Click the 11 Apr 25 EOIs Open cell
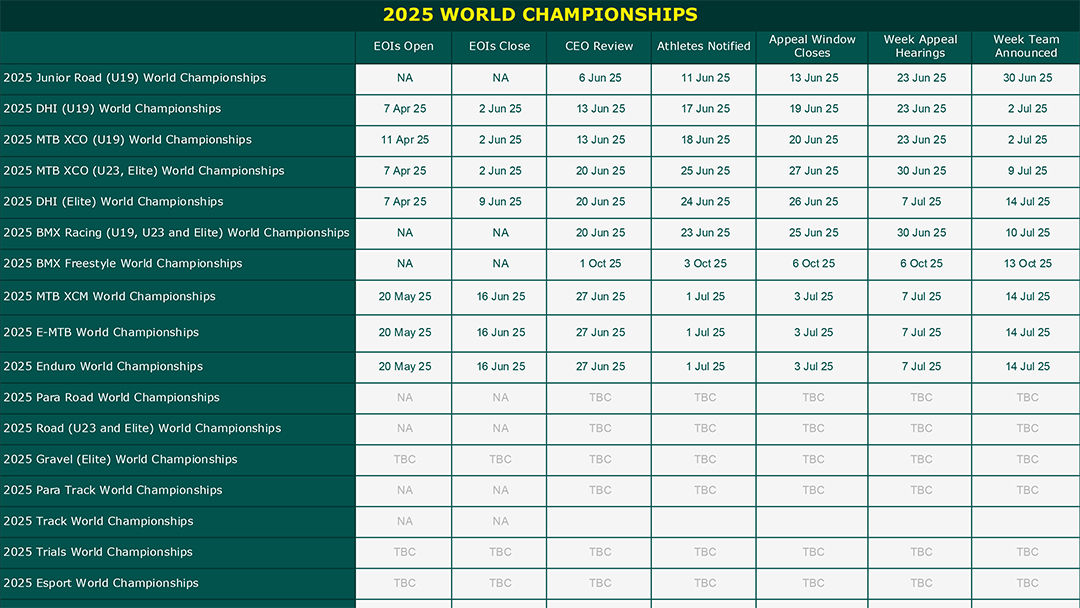Viewport: 1080px width, 608px height. tap(404, 140)
